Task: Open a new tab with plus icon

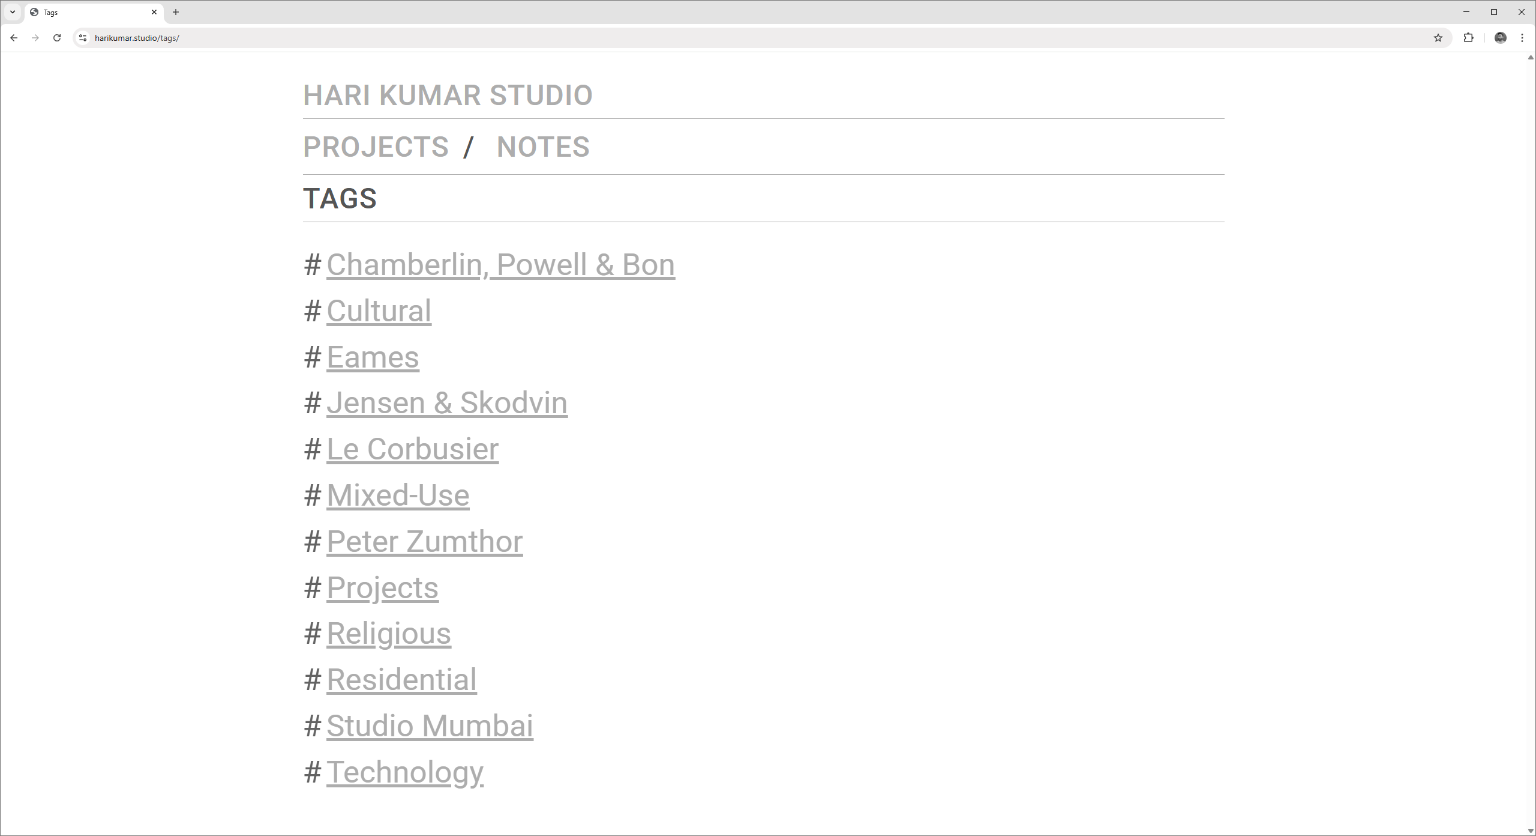Action: click(x=176, y=12)
